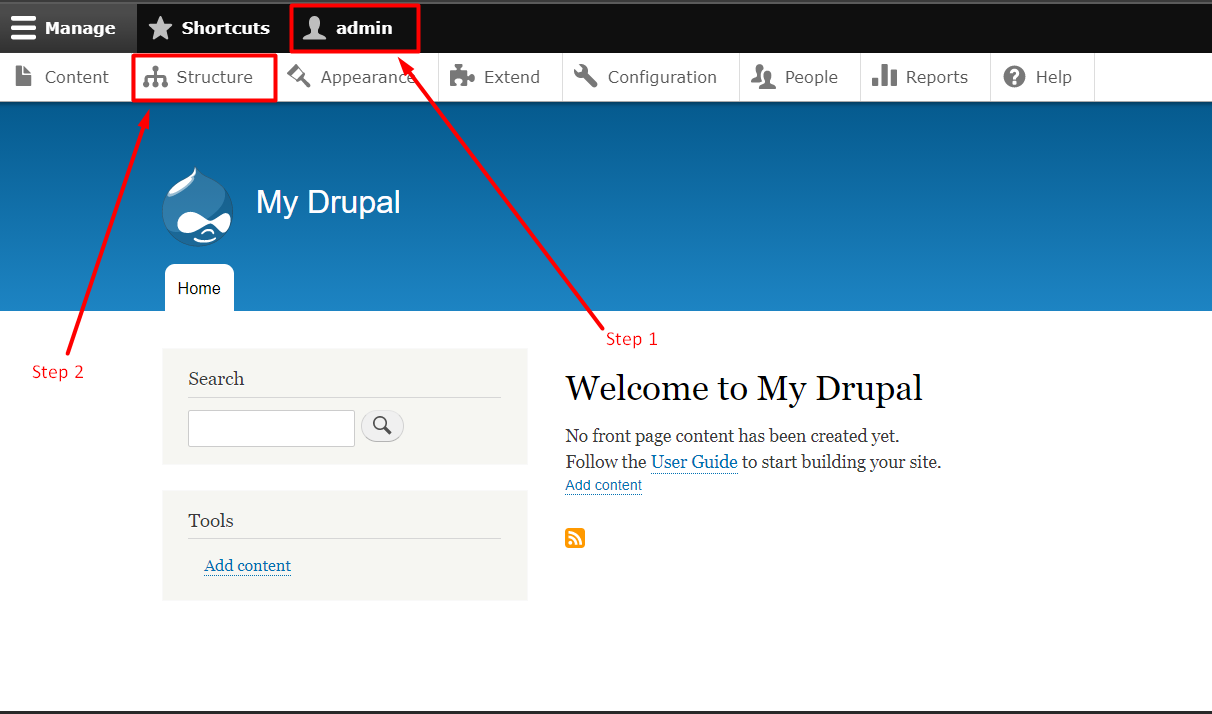Open the Help admin menu label
1212x714 pixels.
click(x=1054, y=77)
